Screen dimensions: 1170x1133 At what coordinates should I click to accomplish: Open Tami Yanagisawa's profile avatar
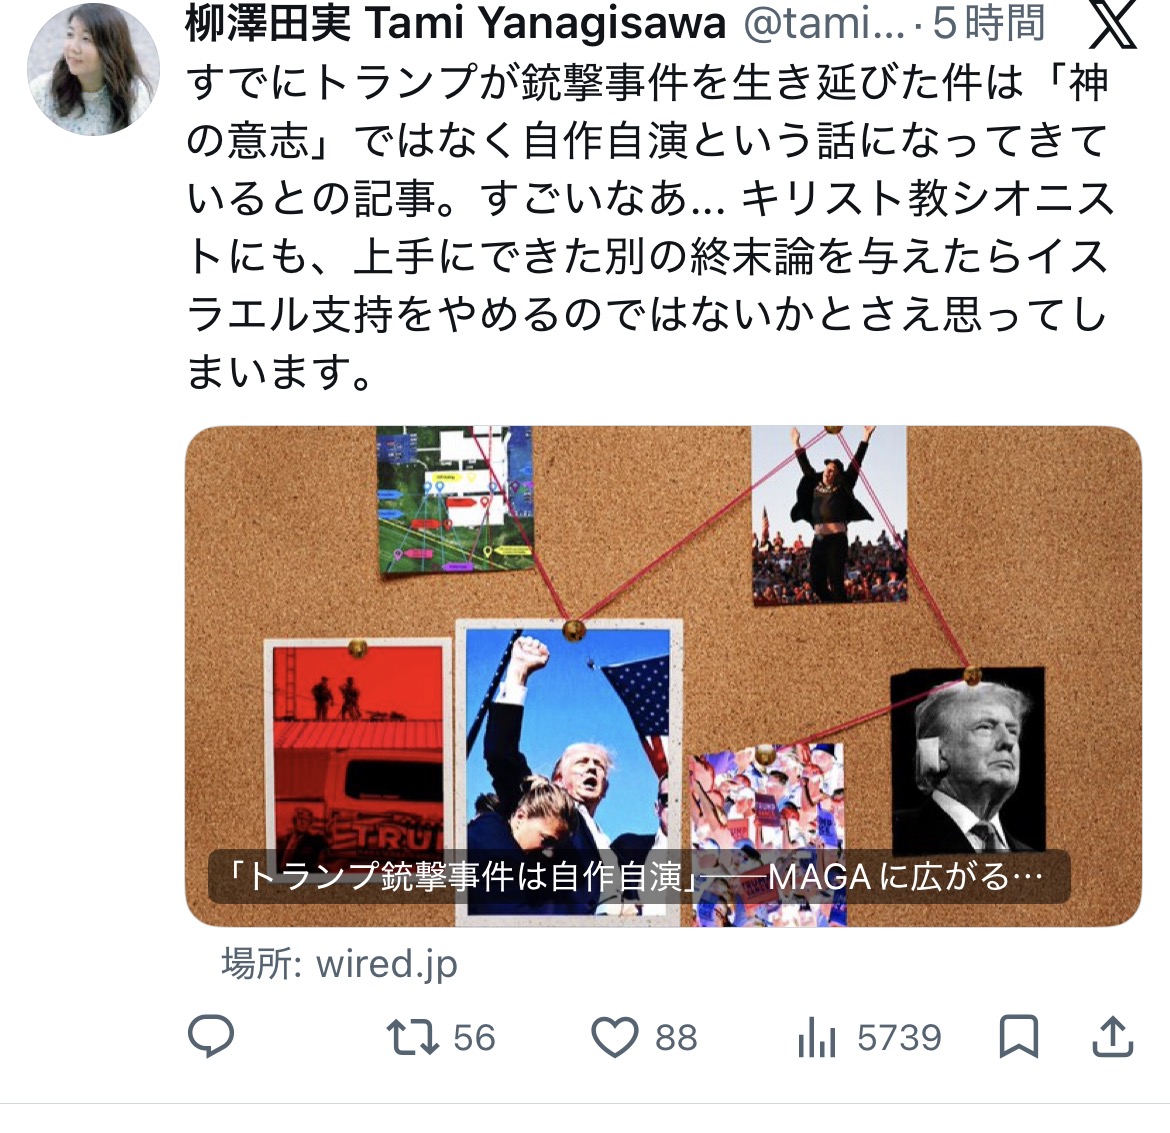(93, 69)
